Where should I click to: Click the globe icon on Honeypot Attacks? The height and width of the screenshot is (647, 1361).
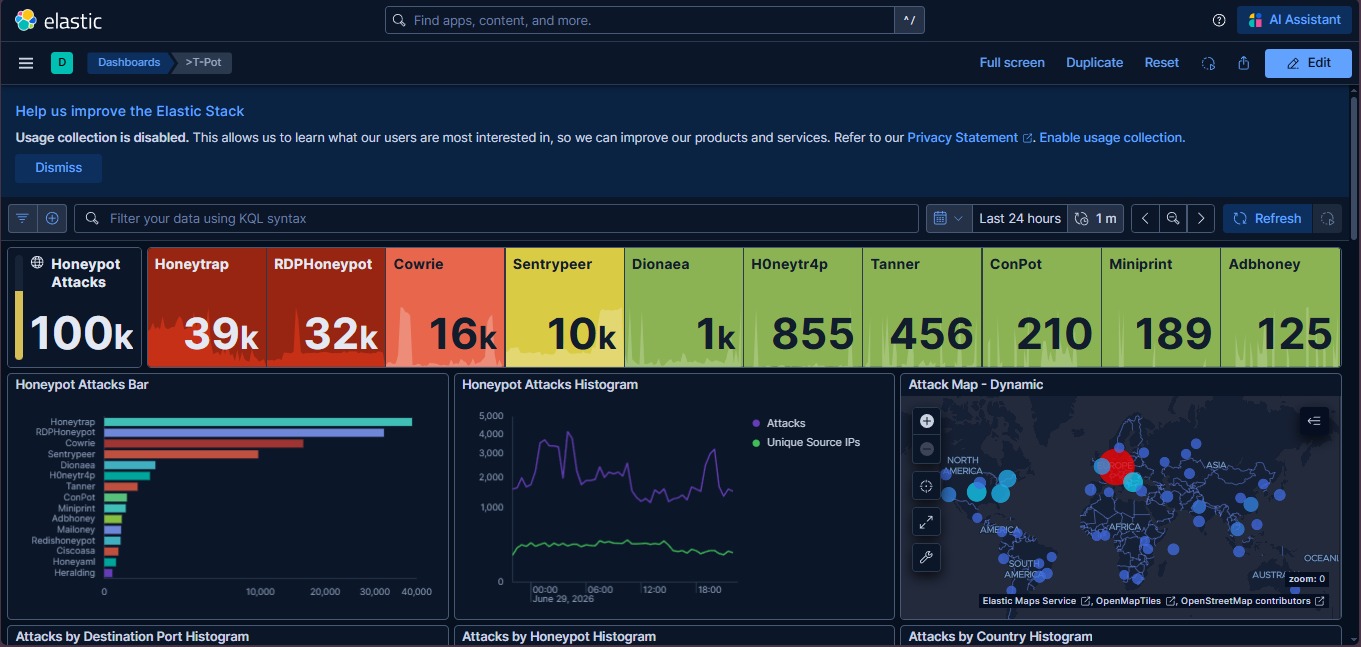(37, 263)
